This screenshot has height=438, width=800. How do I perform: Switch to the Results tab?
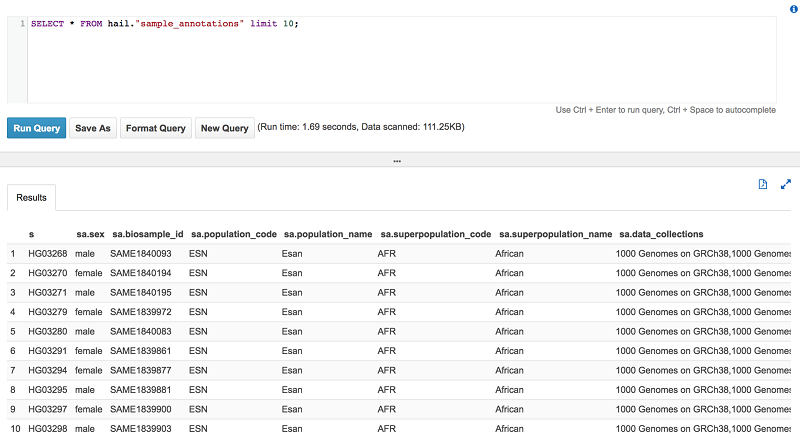pos(31,198)
